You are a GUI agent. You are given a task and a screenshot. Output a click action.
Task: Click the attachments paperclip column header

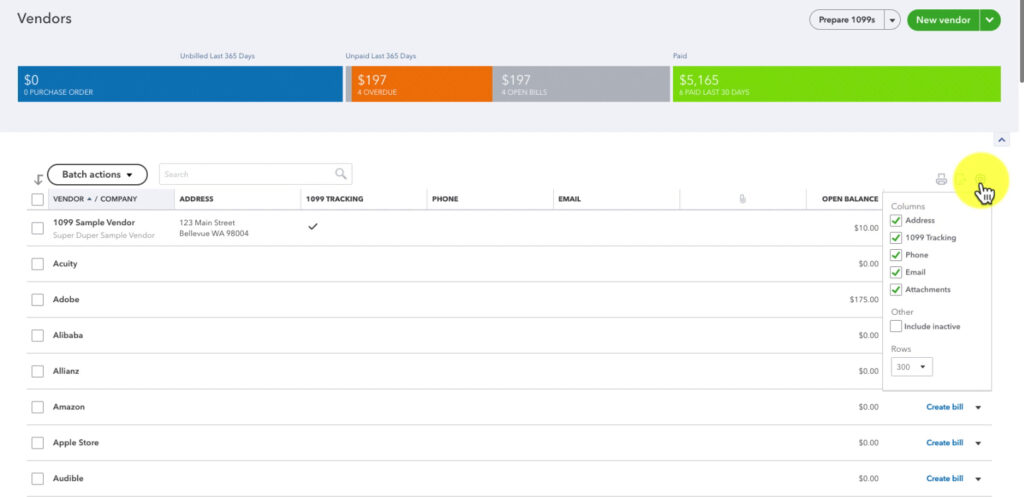pos(743,199)
